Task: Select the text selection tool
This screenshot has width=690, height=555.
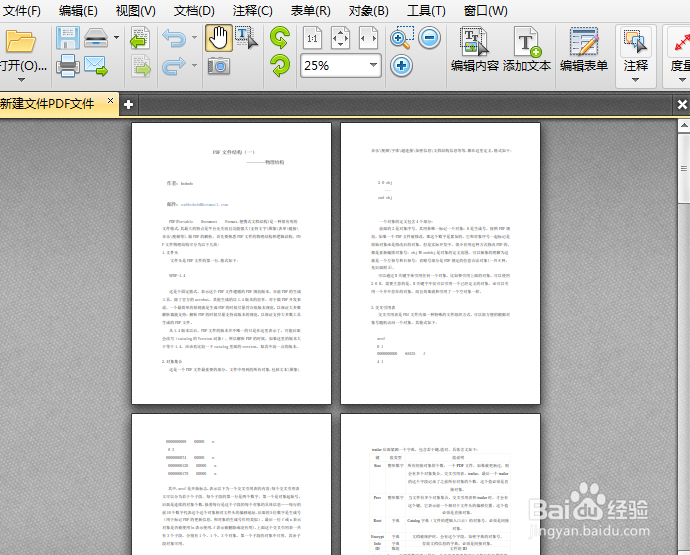Action: tap(246, 38)
